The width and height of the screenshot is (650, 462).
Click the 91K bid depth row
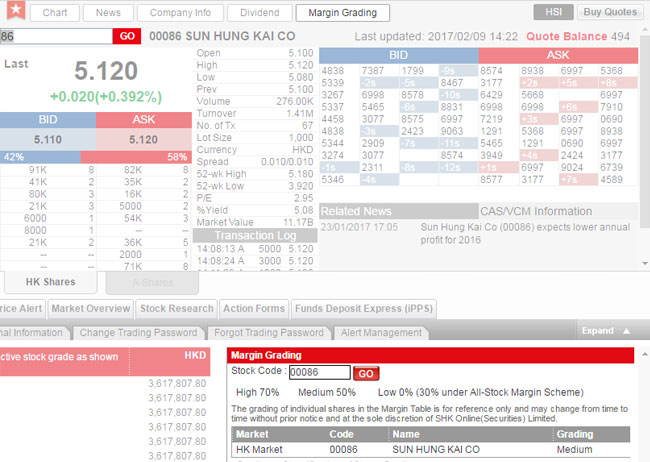(x=48, y=170)
